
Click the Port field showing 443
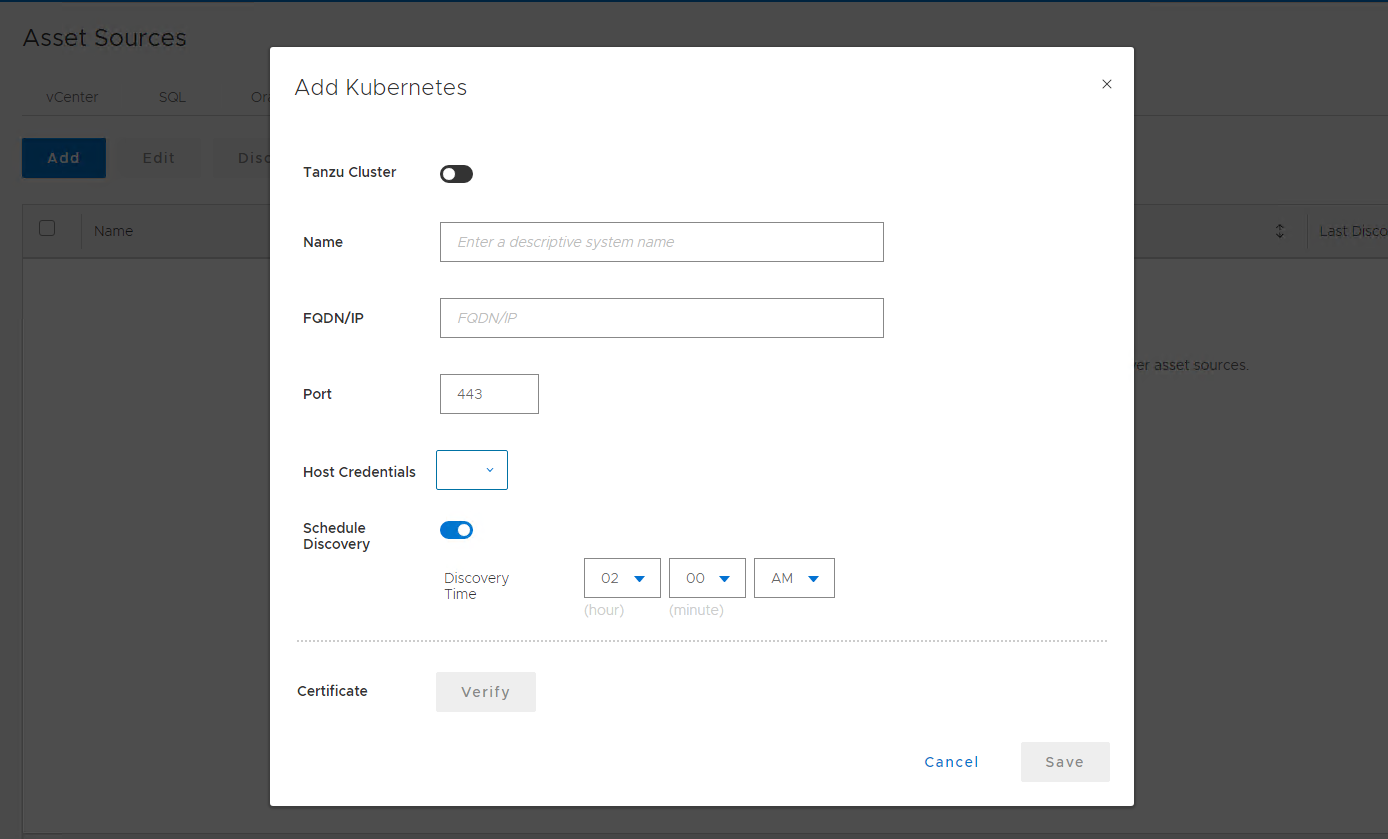[489, 394]
